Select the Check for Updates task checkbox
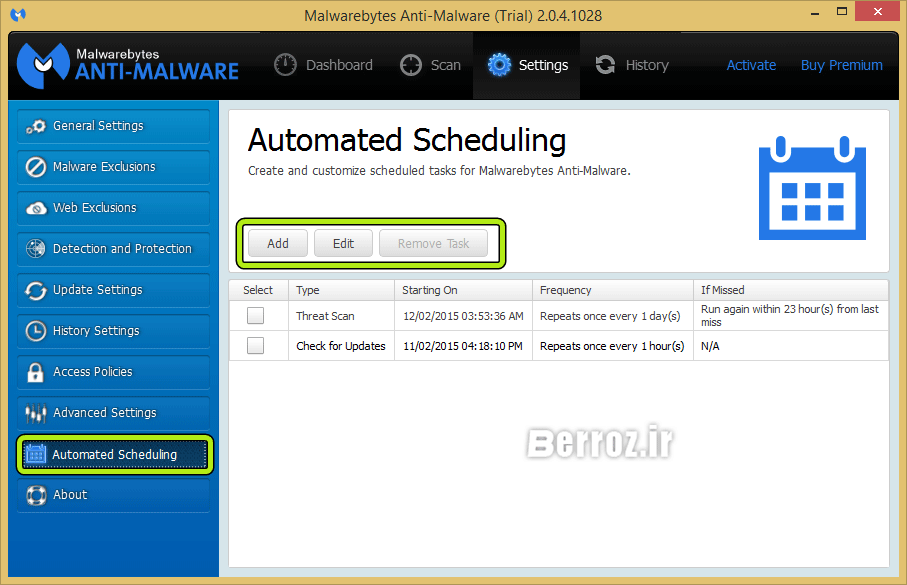This screenshot has width=907, height=585. [255, 345]
